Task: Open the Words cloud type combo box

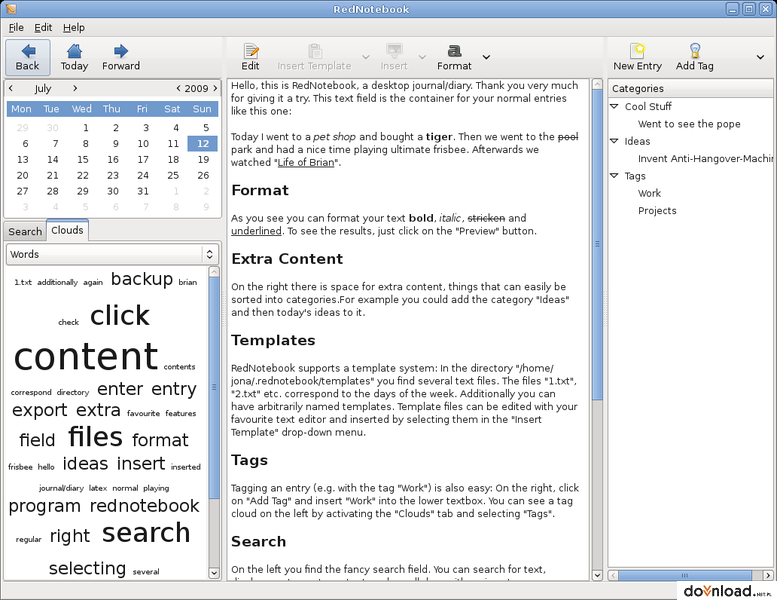Action: [x=112, y=254]
